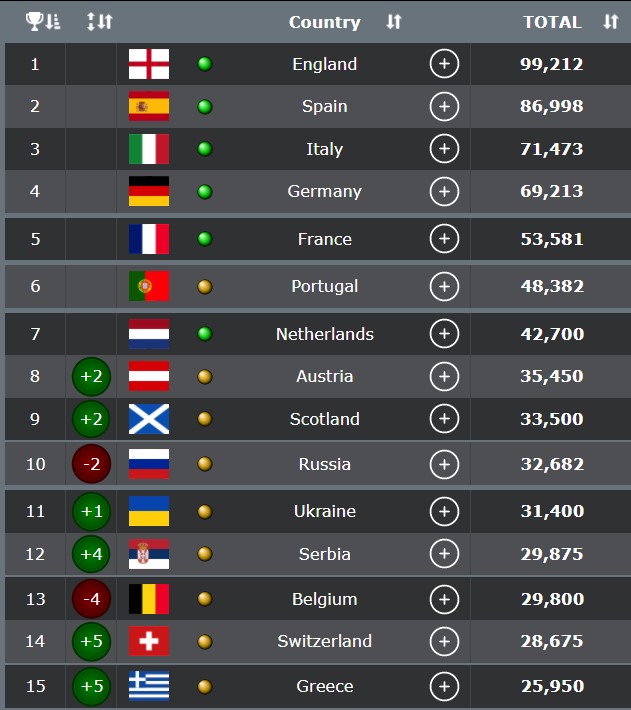This screenshot has width=631, height=710.
Task: Click the Portugal flag icon
Action: click(x=149, y=286)
